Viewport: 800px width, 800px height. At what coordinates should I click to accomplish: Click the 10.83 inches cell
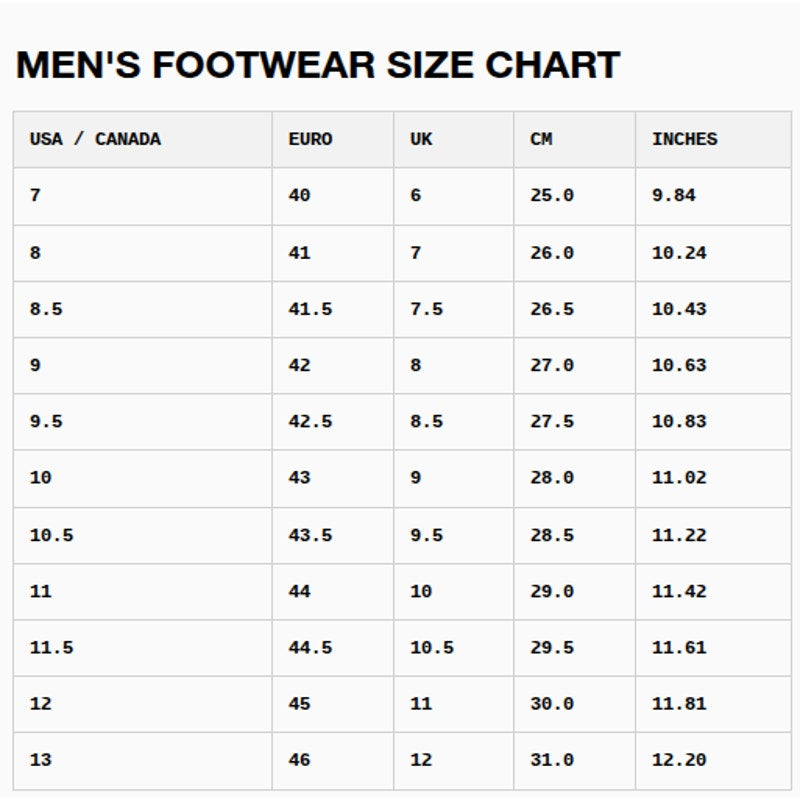713,422
